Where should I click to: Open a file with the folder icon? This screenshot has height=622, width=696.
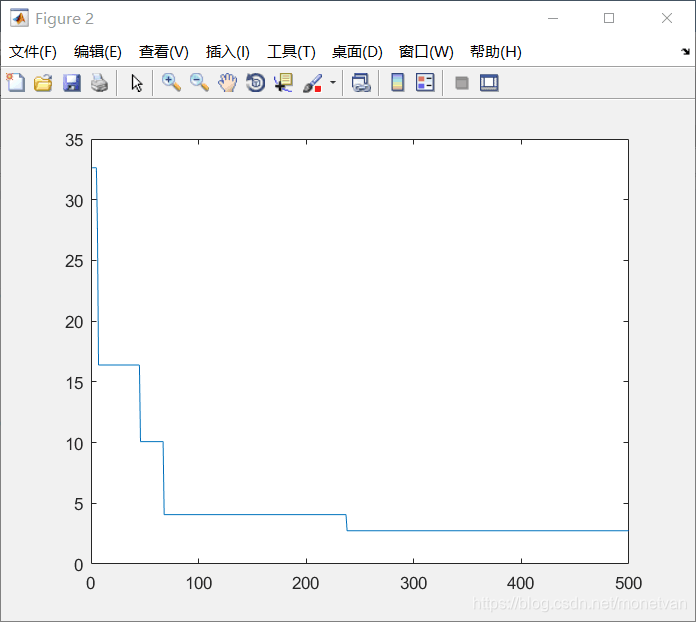tap(43, 83)
